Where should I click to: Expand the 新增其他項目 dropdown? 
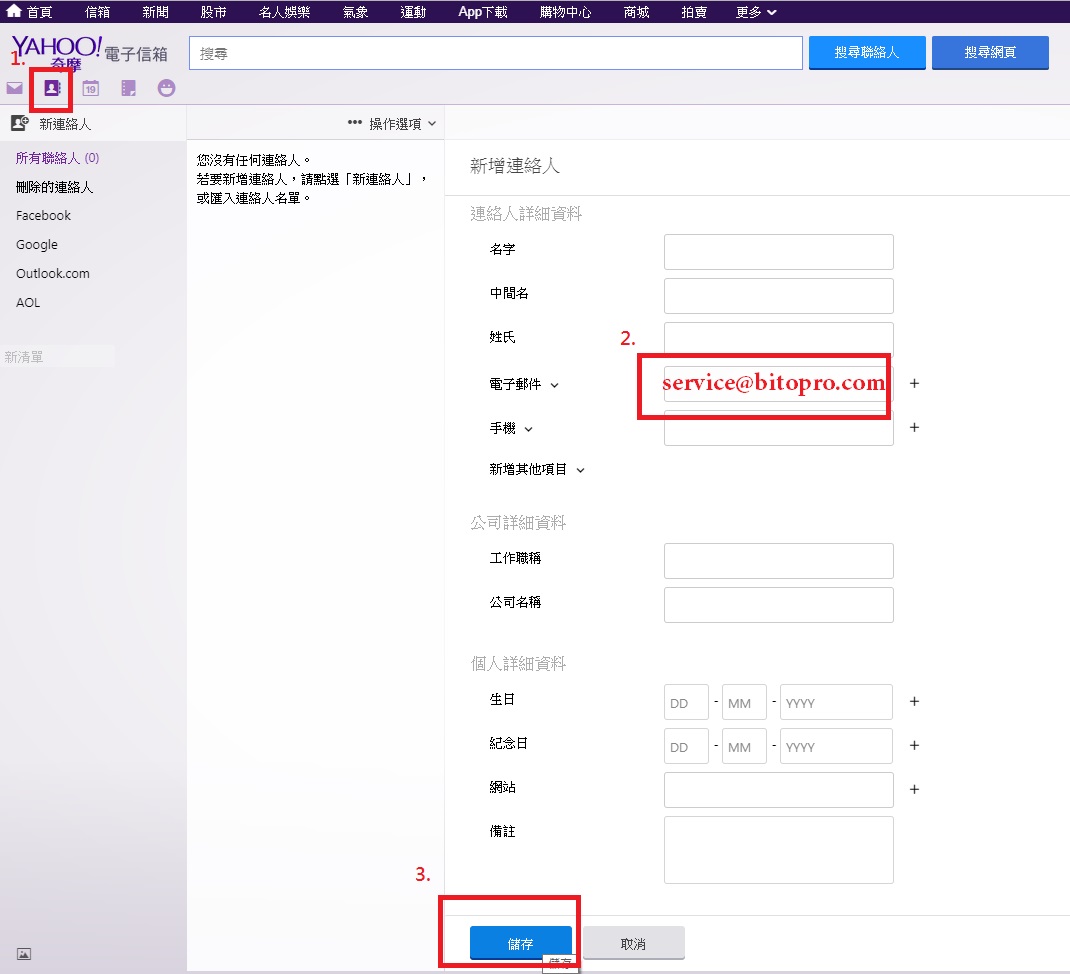tap(580, 470)
